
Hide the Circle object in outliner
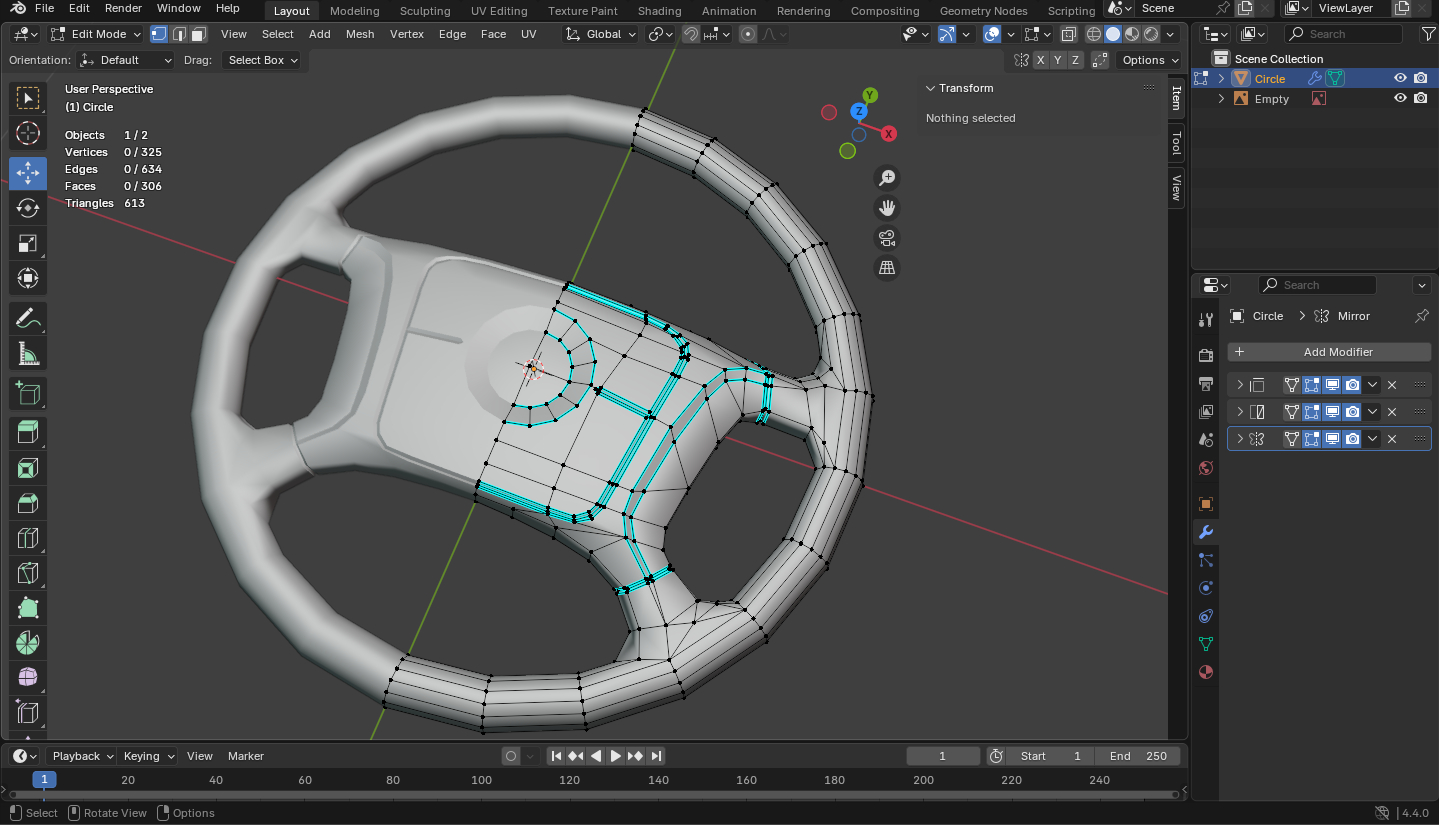tap(1400, 78)
